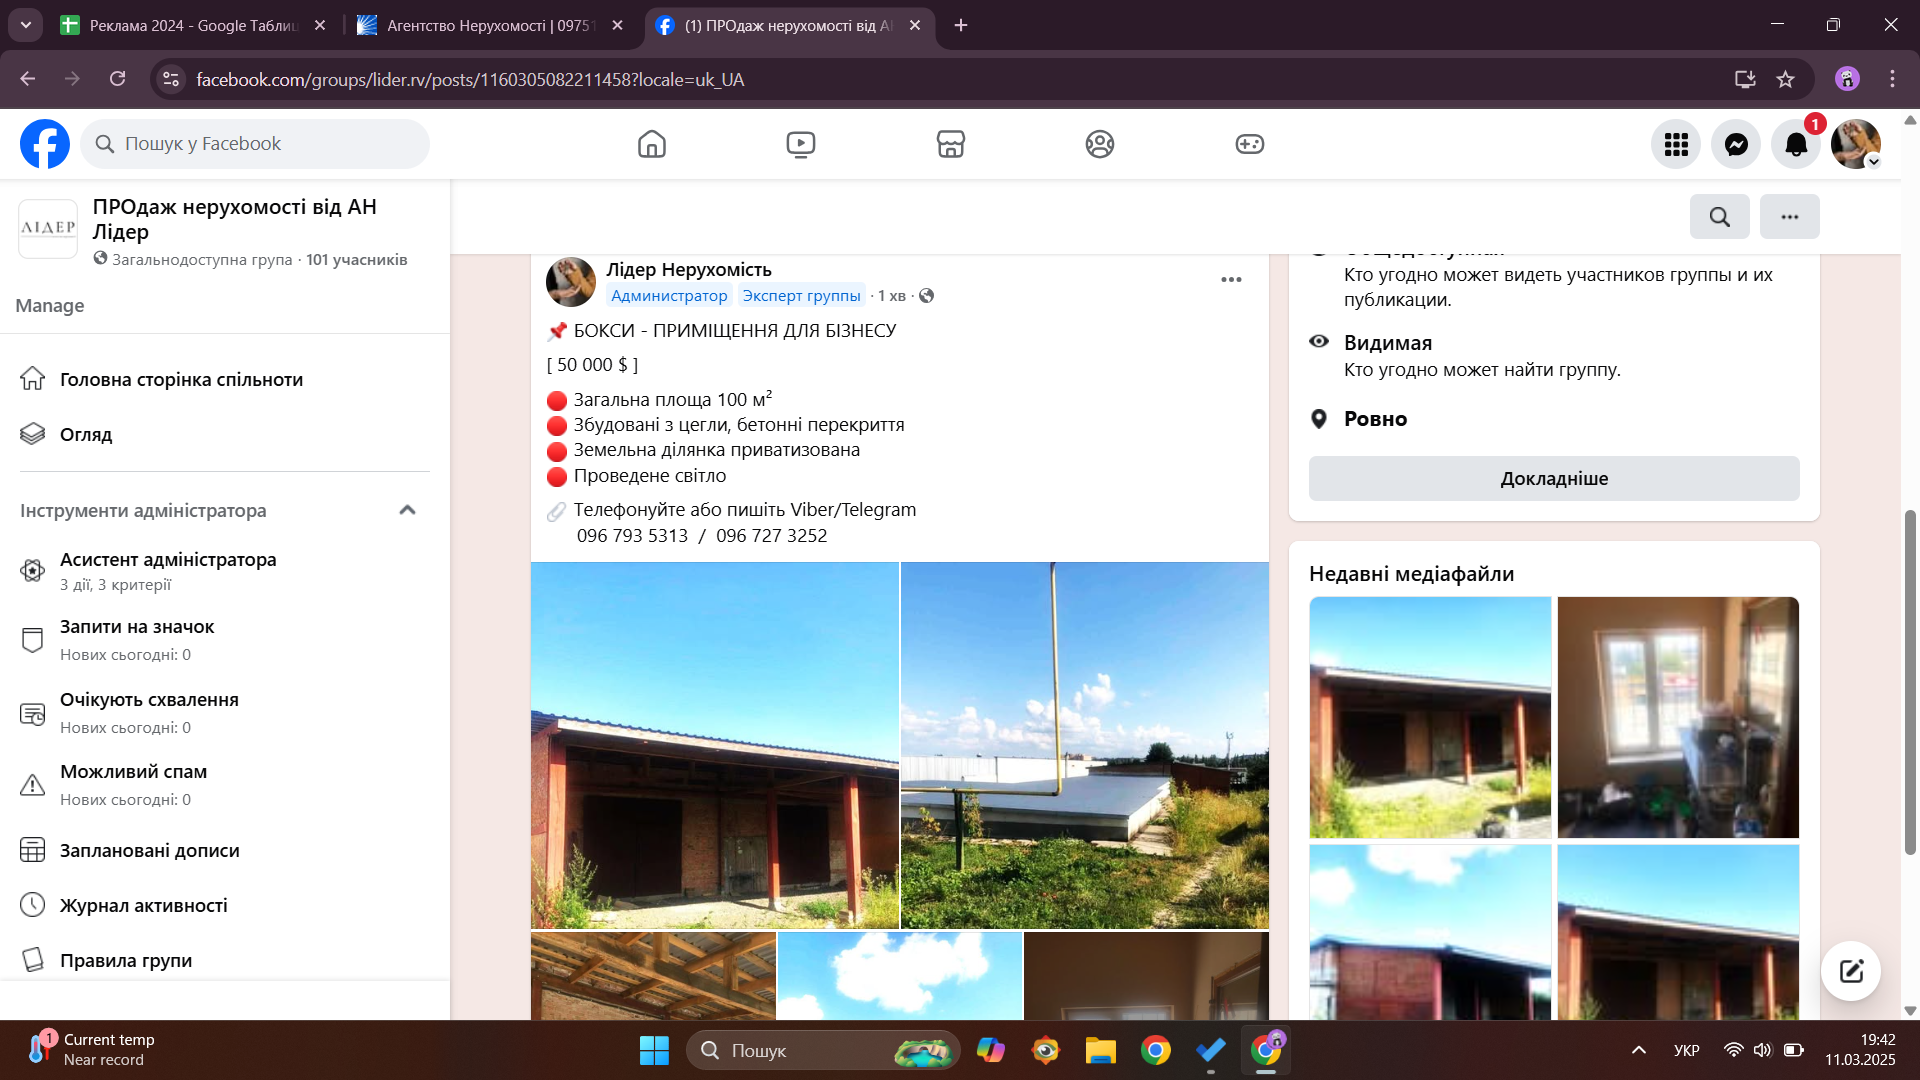Click the Докладніше button
Image resolution: width=1920 pixels, height=1080 pixels.
click(1553, 479)
